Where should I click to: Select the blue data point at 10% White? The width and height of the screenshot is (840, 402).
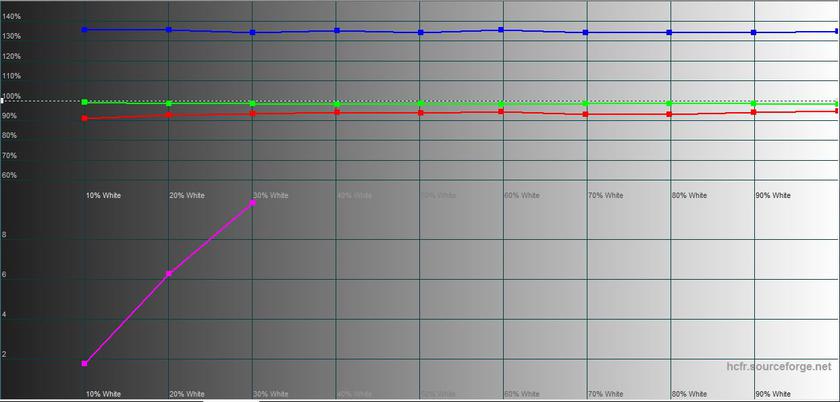(x=85, y=30)
